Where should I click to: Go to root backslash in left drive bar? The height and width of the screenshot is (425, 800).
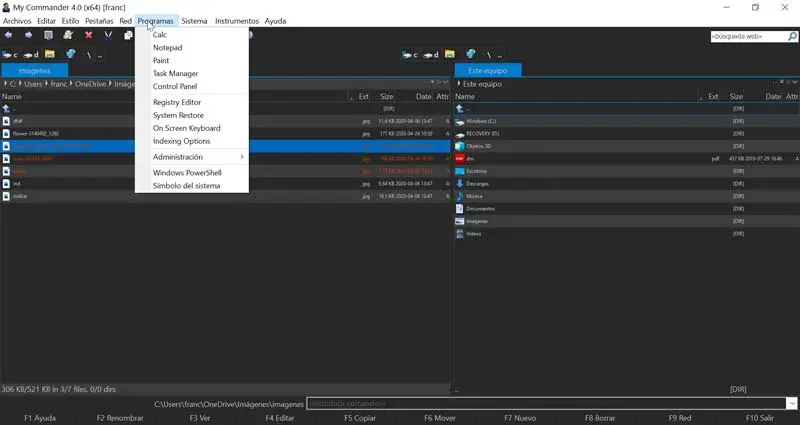click(89, 55)
